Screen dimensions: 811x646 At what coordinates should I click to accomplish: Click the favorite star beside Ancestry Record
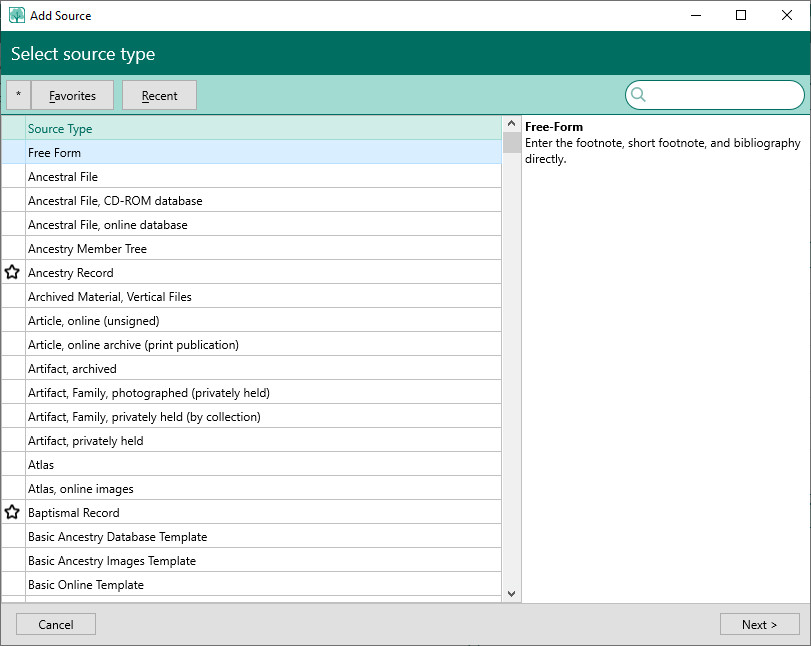click(12, 272)
